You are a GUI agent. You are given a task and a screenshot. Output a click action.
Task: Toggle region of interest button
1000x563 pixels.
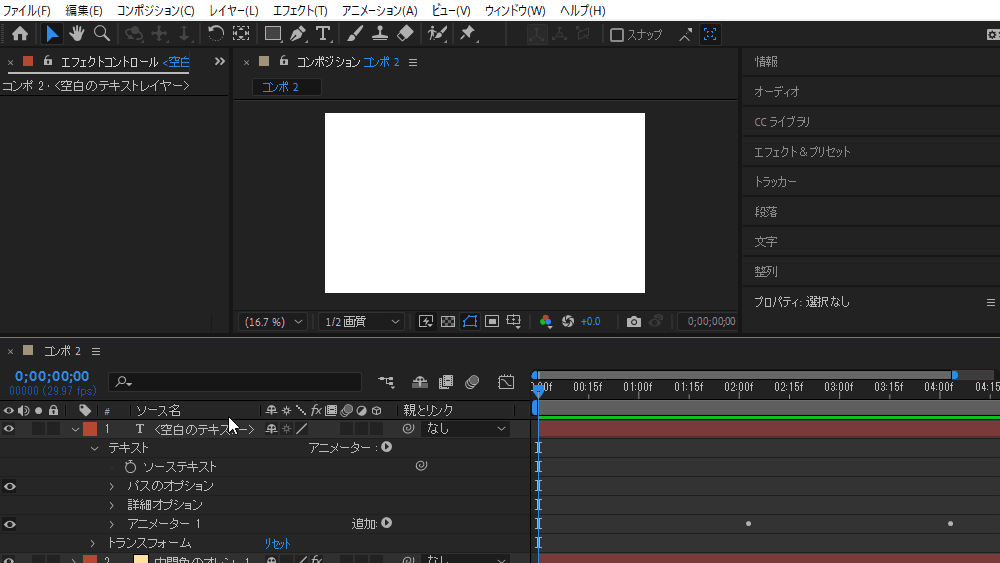[492, 321]
